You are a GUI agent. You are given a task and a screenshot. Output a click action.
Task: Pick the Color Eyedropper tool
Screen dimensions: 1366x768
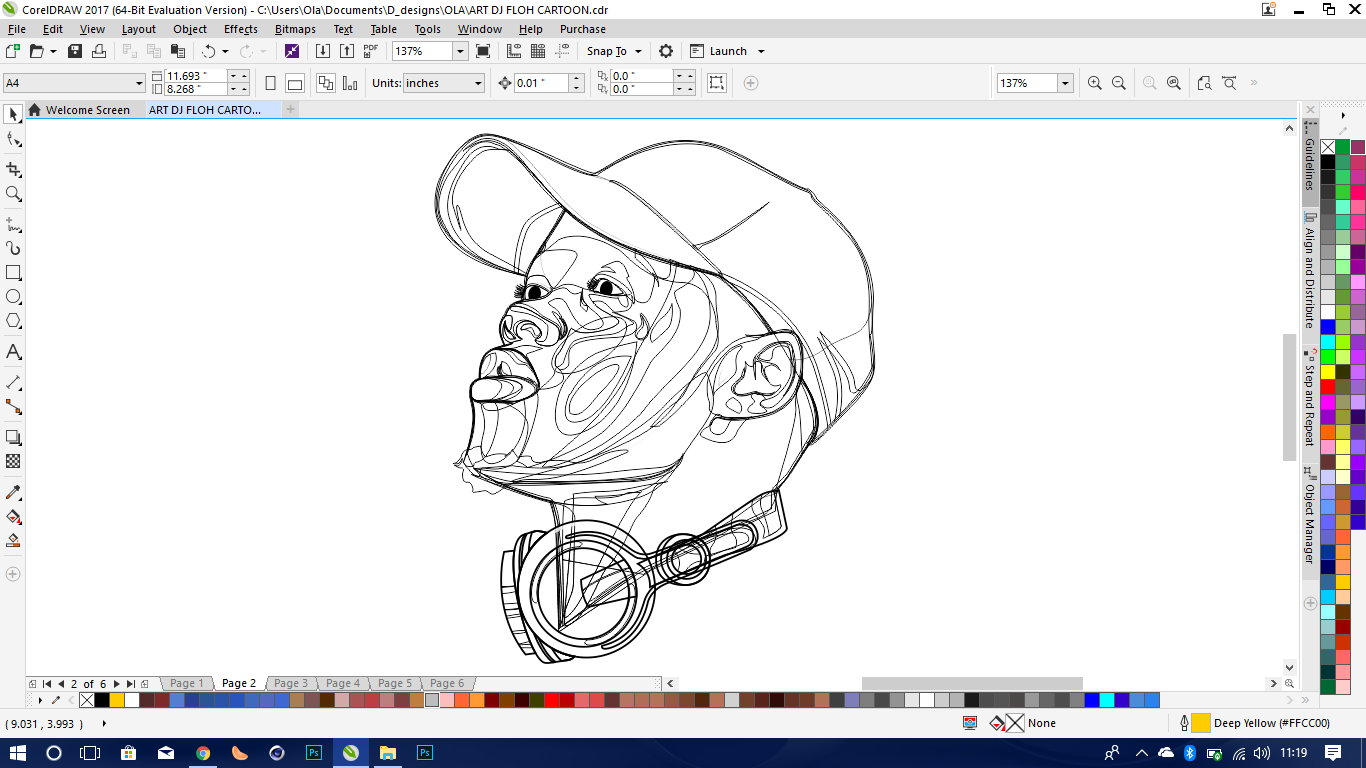tap(13, 492)
